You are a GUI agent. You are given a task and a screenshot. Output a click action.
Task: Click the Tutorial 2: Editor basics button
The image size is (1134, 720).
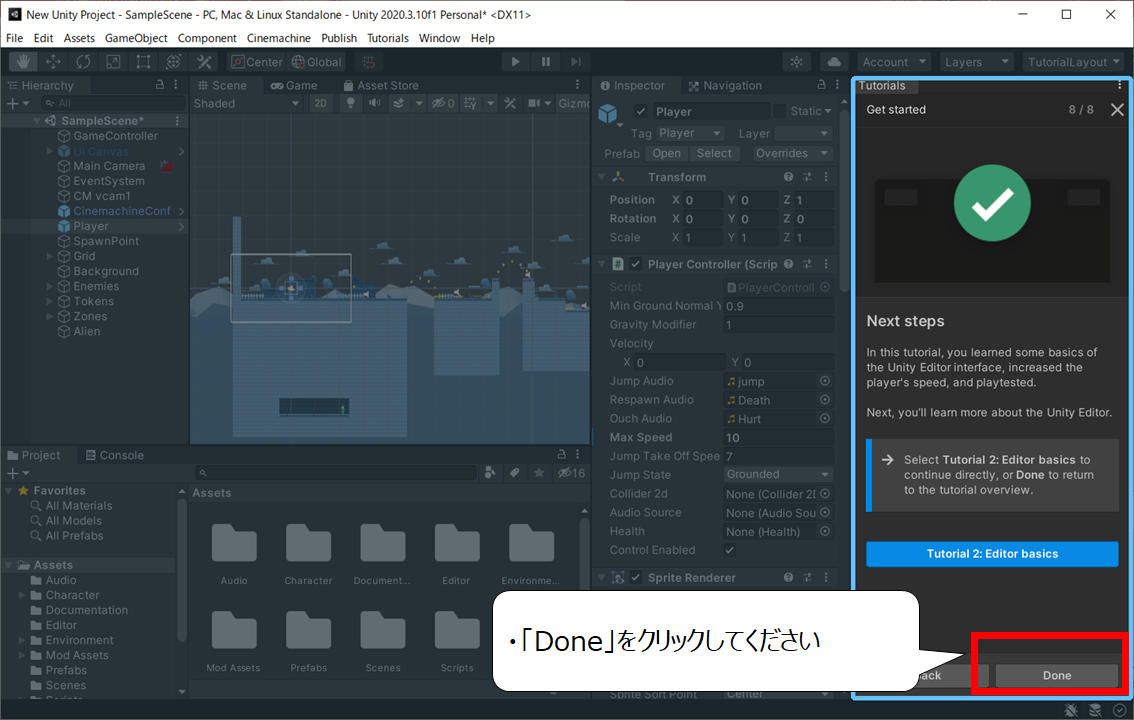(x=992, y=554)
